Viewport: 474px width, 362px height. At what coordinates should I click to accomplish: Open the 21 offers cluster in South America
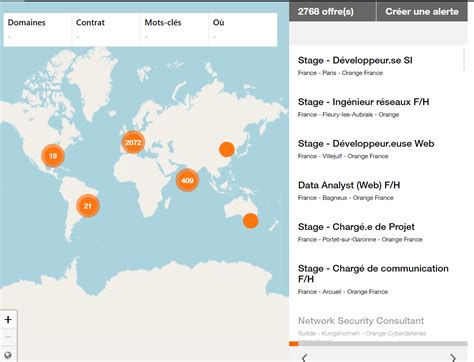tap(88, 206)
